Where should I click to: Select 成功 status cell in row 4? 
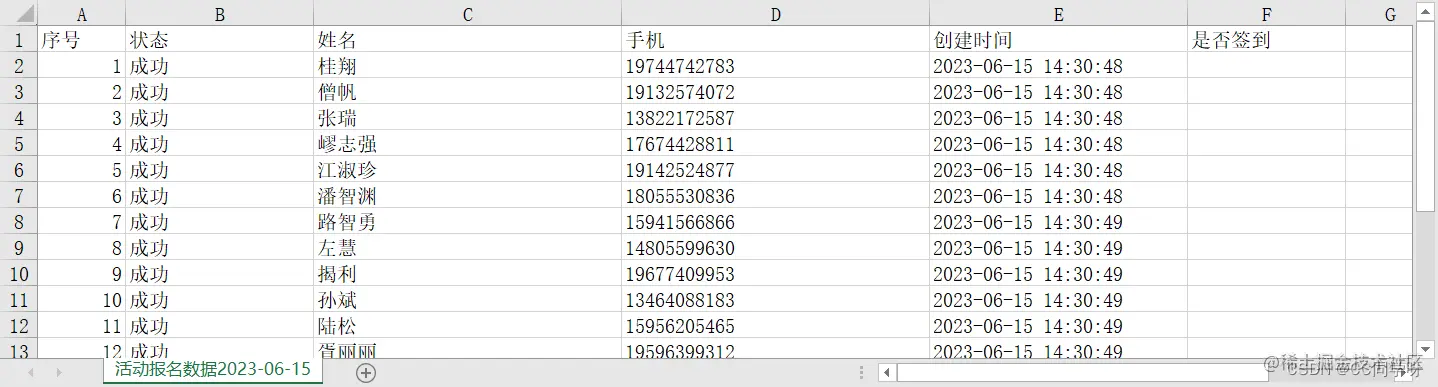(220, 118)
